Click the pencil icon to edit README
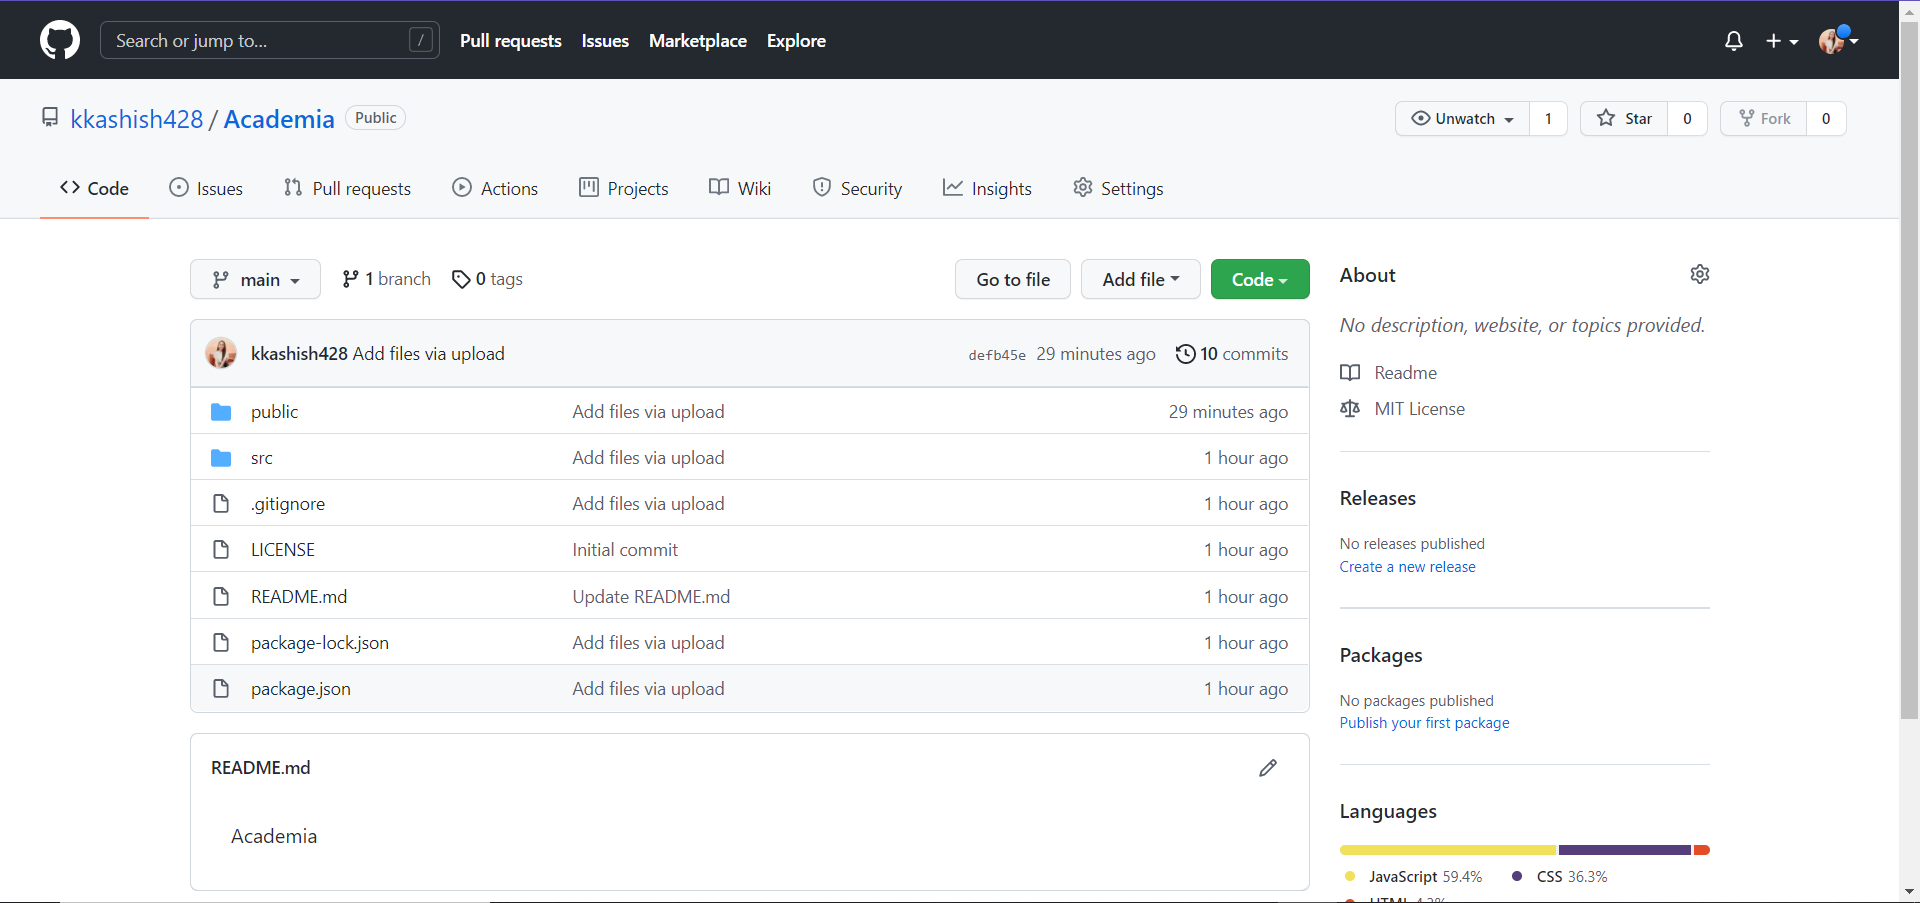 [x=1268, y=768]
